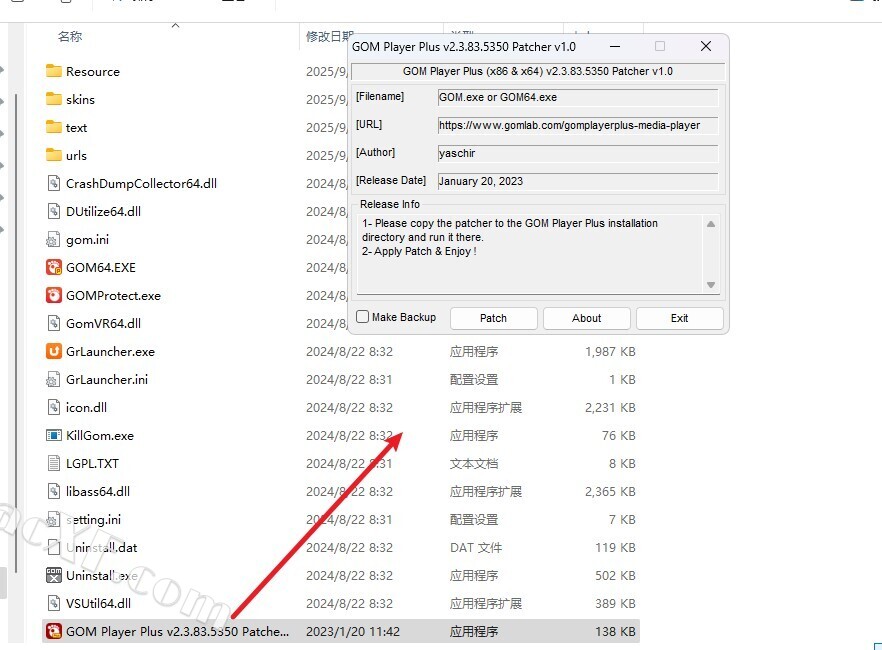Sort files by the 名称 column header

pyautogui.click(x=70, y=37)
